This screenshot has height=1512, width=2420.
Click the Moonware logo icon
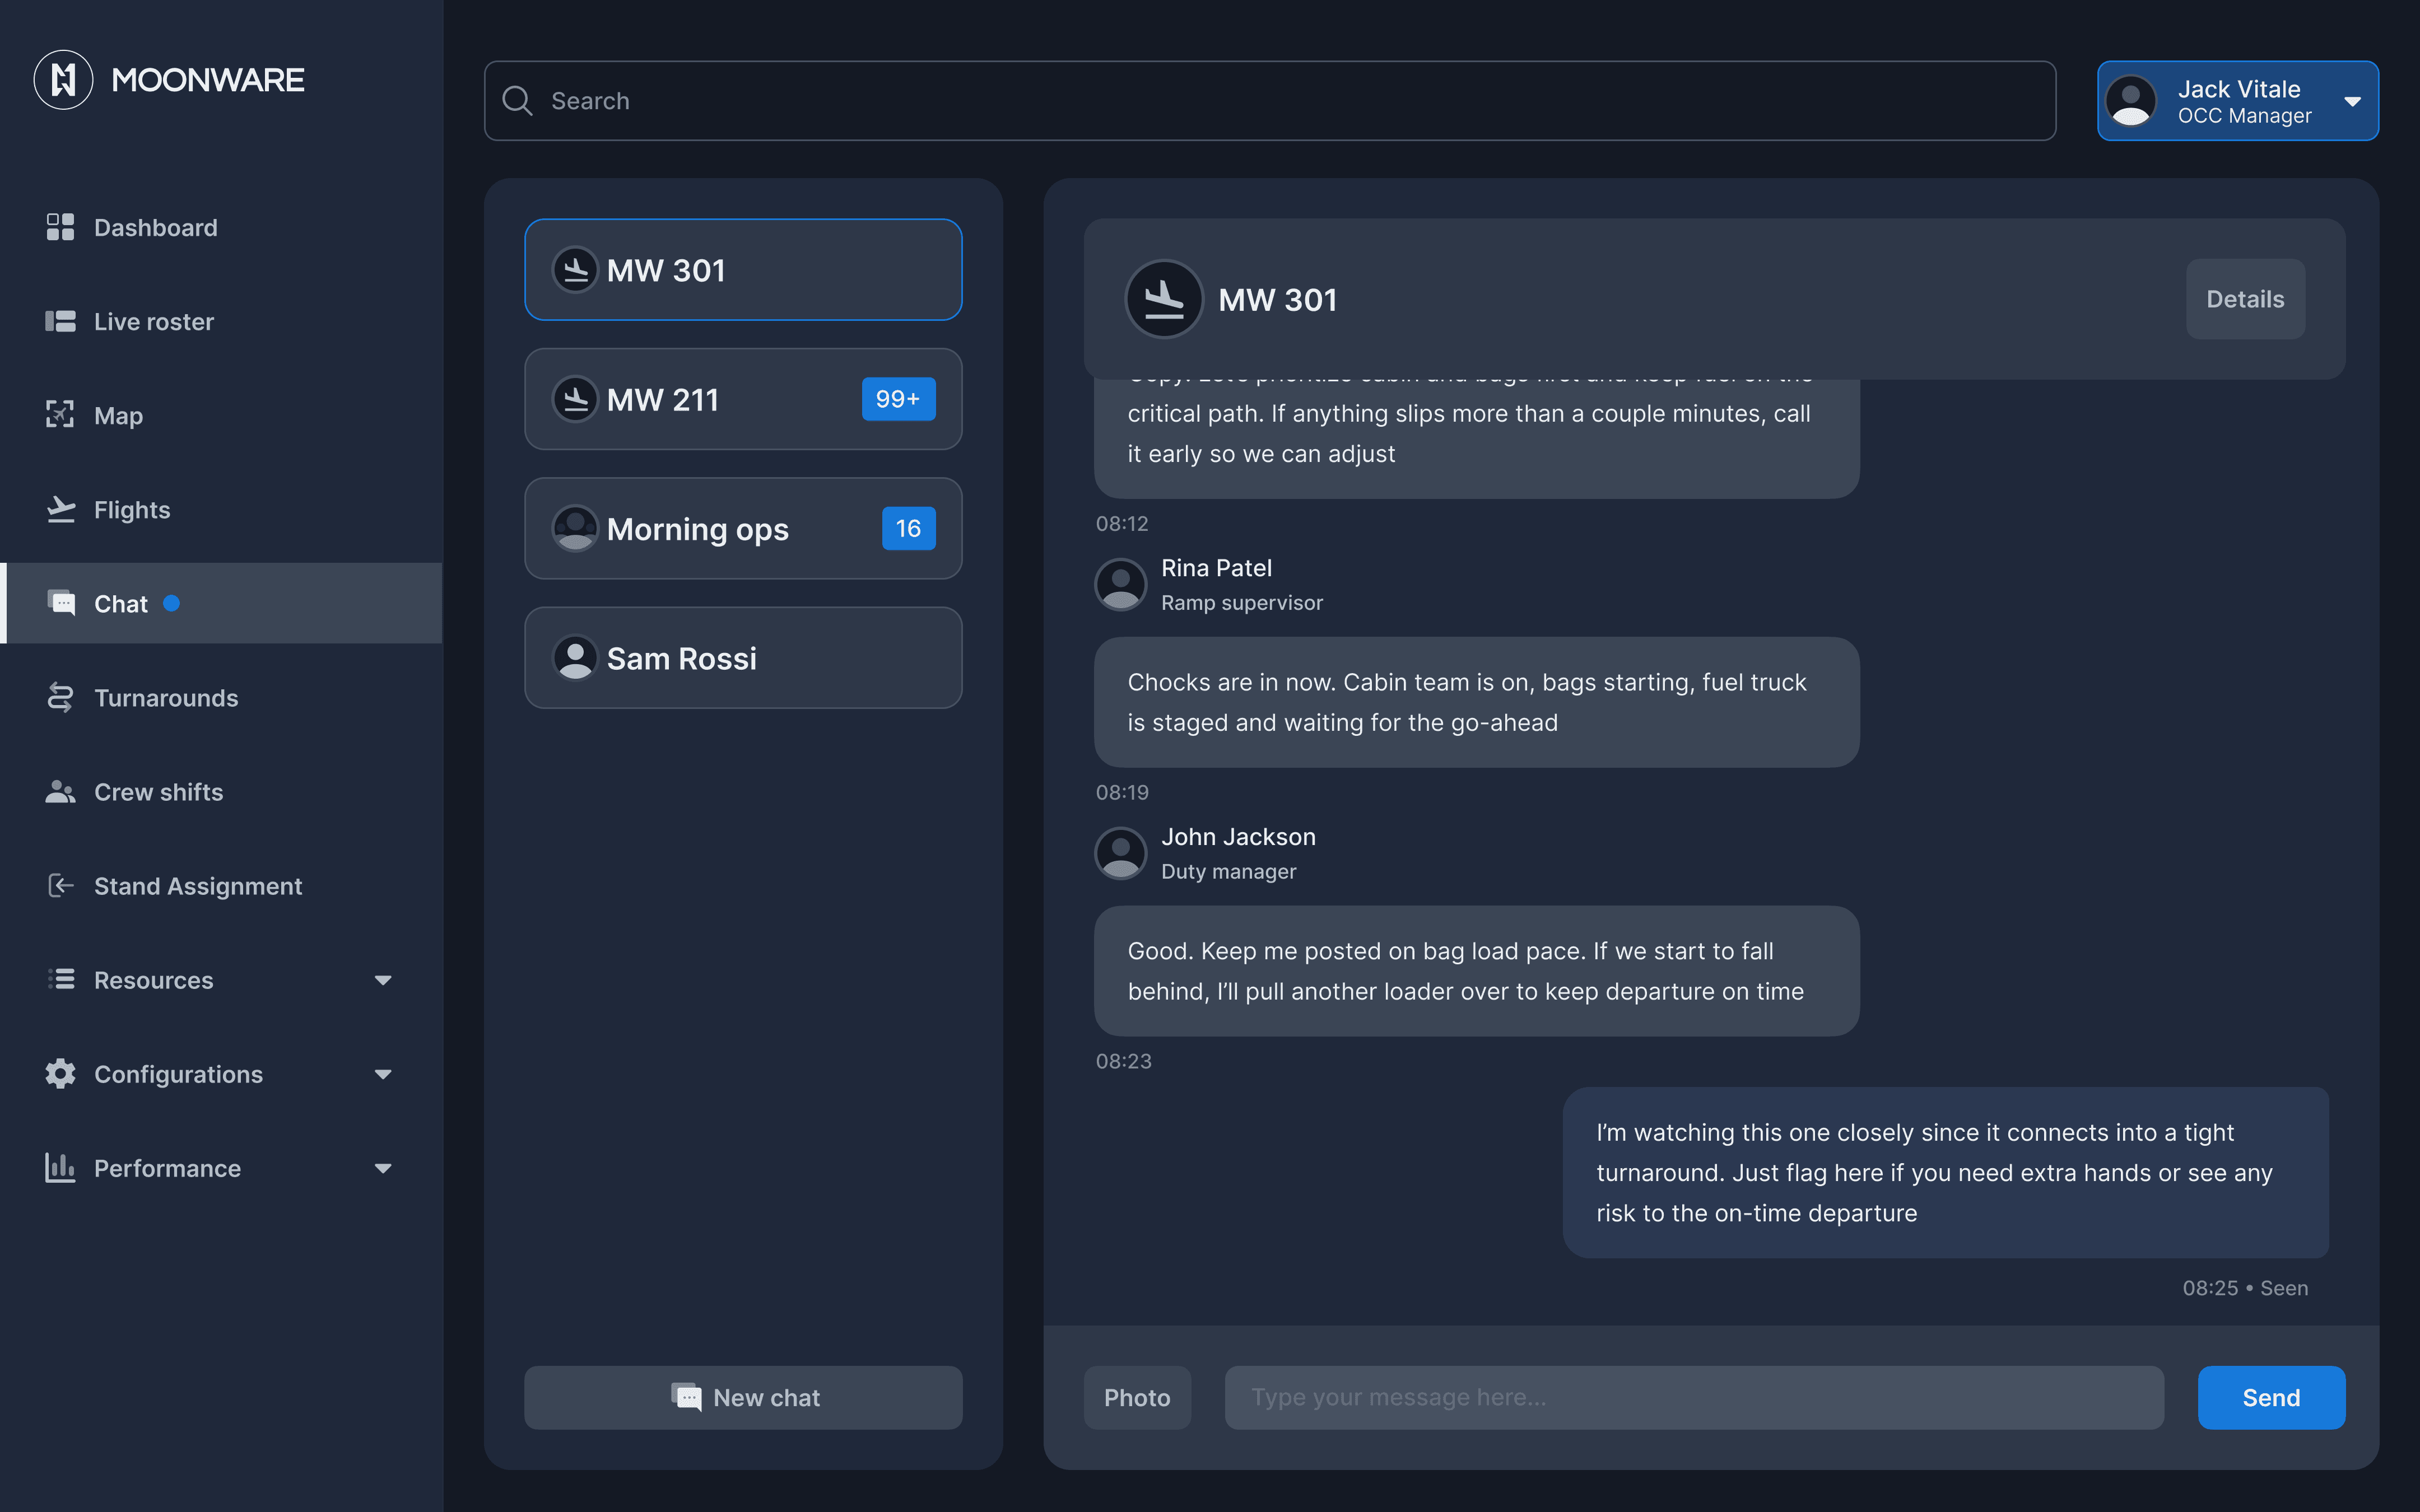click(63, 80)
